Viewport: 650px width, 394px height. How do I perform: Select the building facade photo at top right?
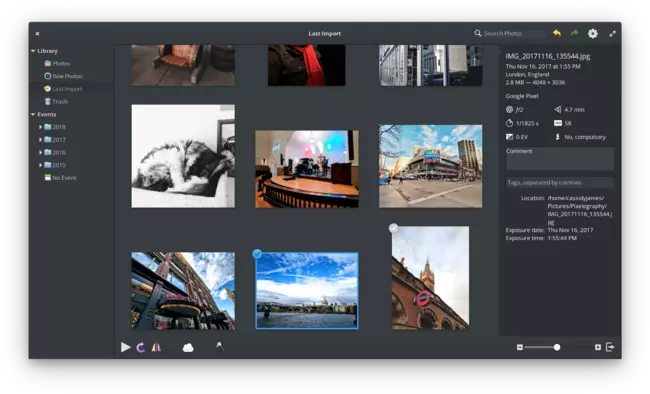[430, 65]
